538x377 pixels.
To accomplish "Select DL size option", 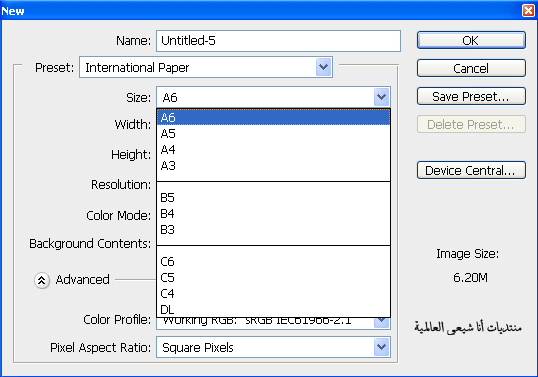I will click(273, 309).
